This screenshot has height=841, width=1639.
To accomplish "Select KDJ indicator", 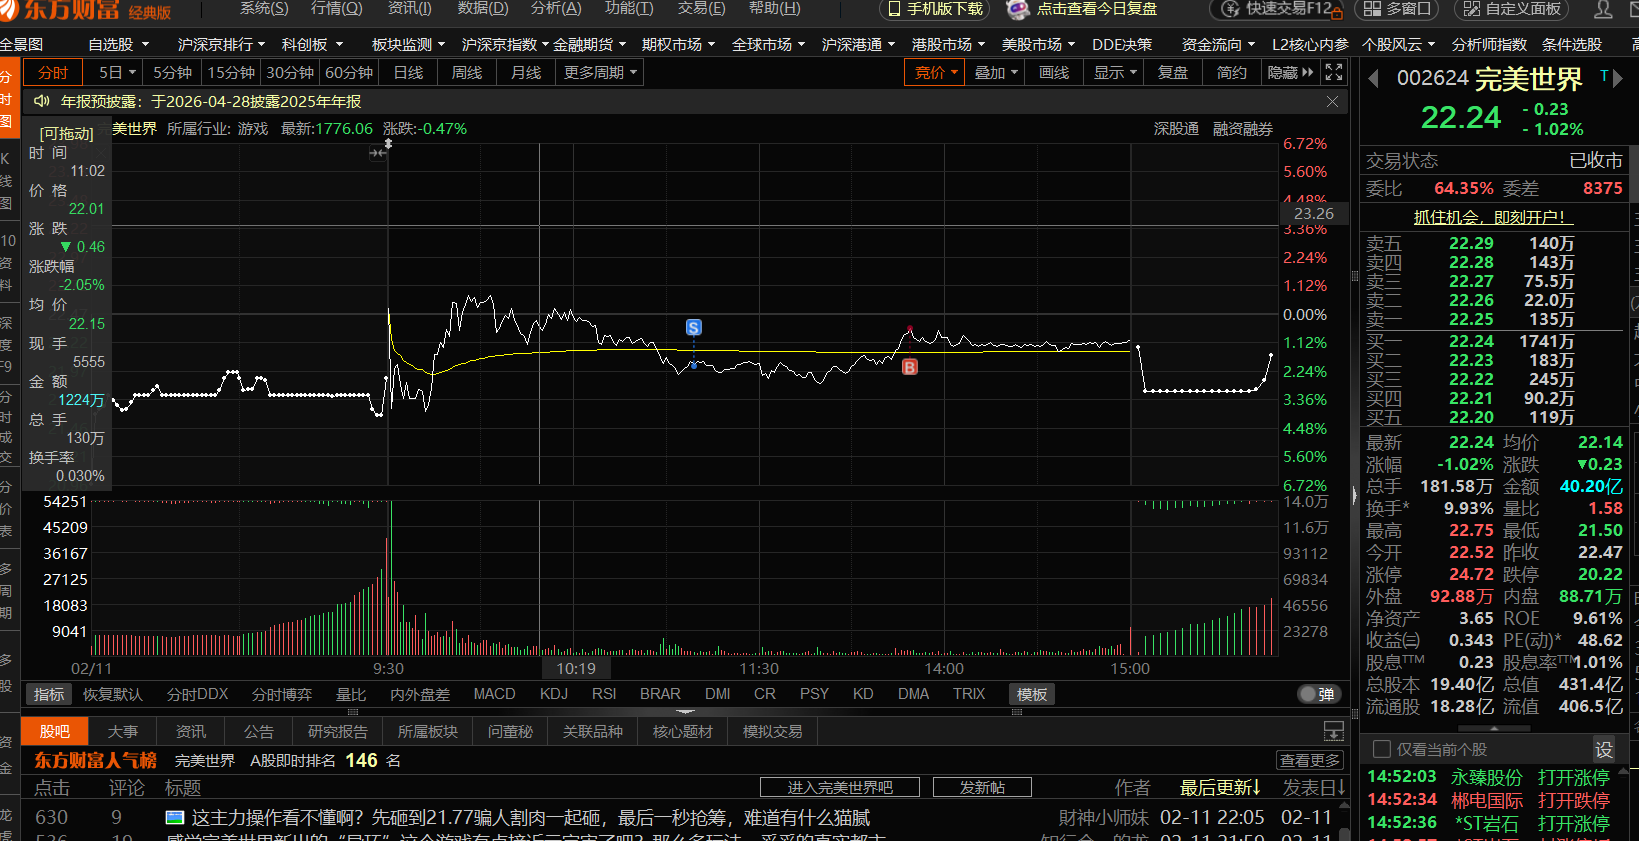I will coord(554,694).
